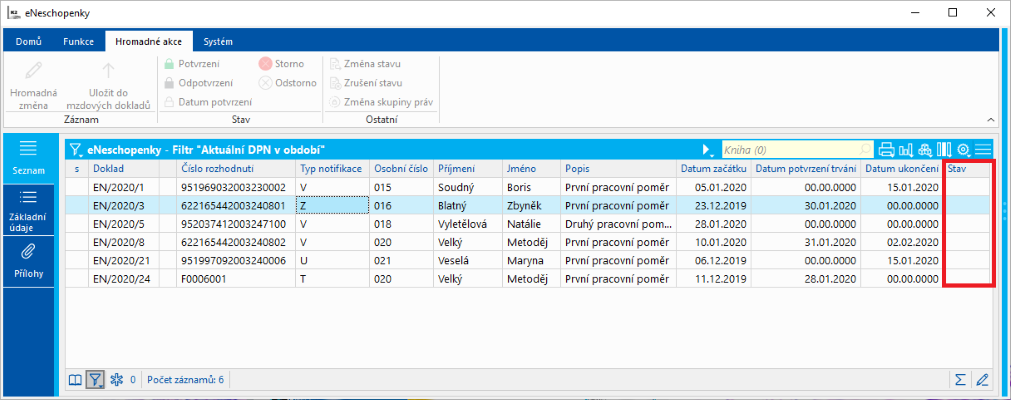Click the Stav column header
The image size is (1011, 400).
[x=967, y=168]
